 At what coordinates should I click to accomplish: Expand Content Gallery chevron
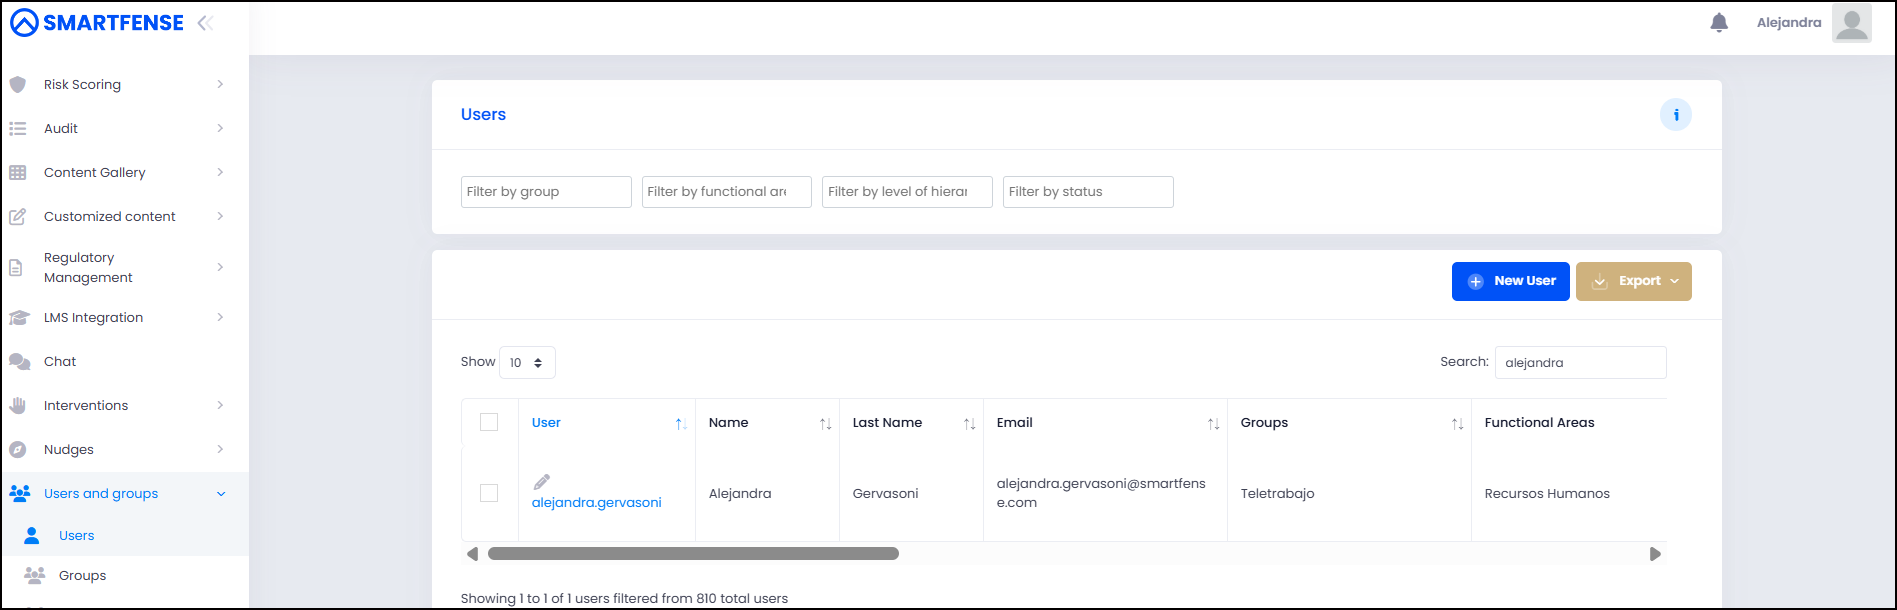point(220,173)
